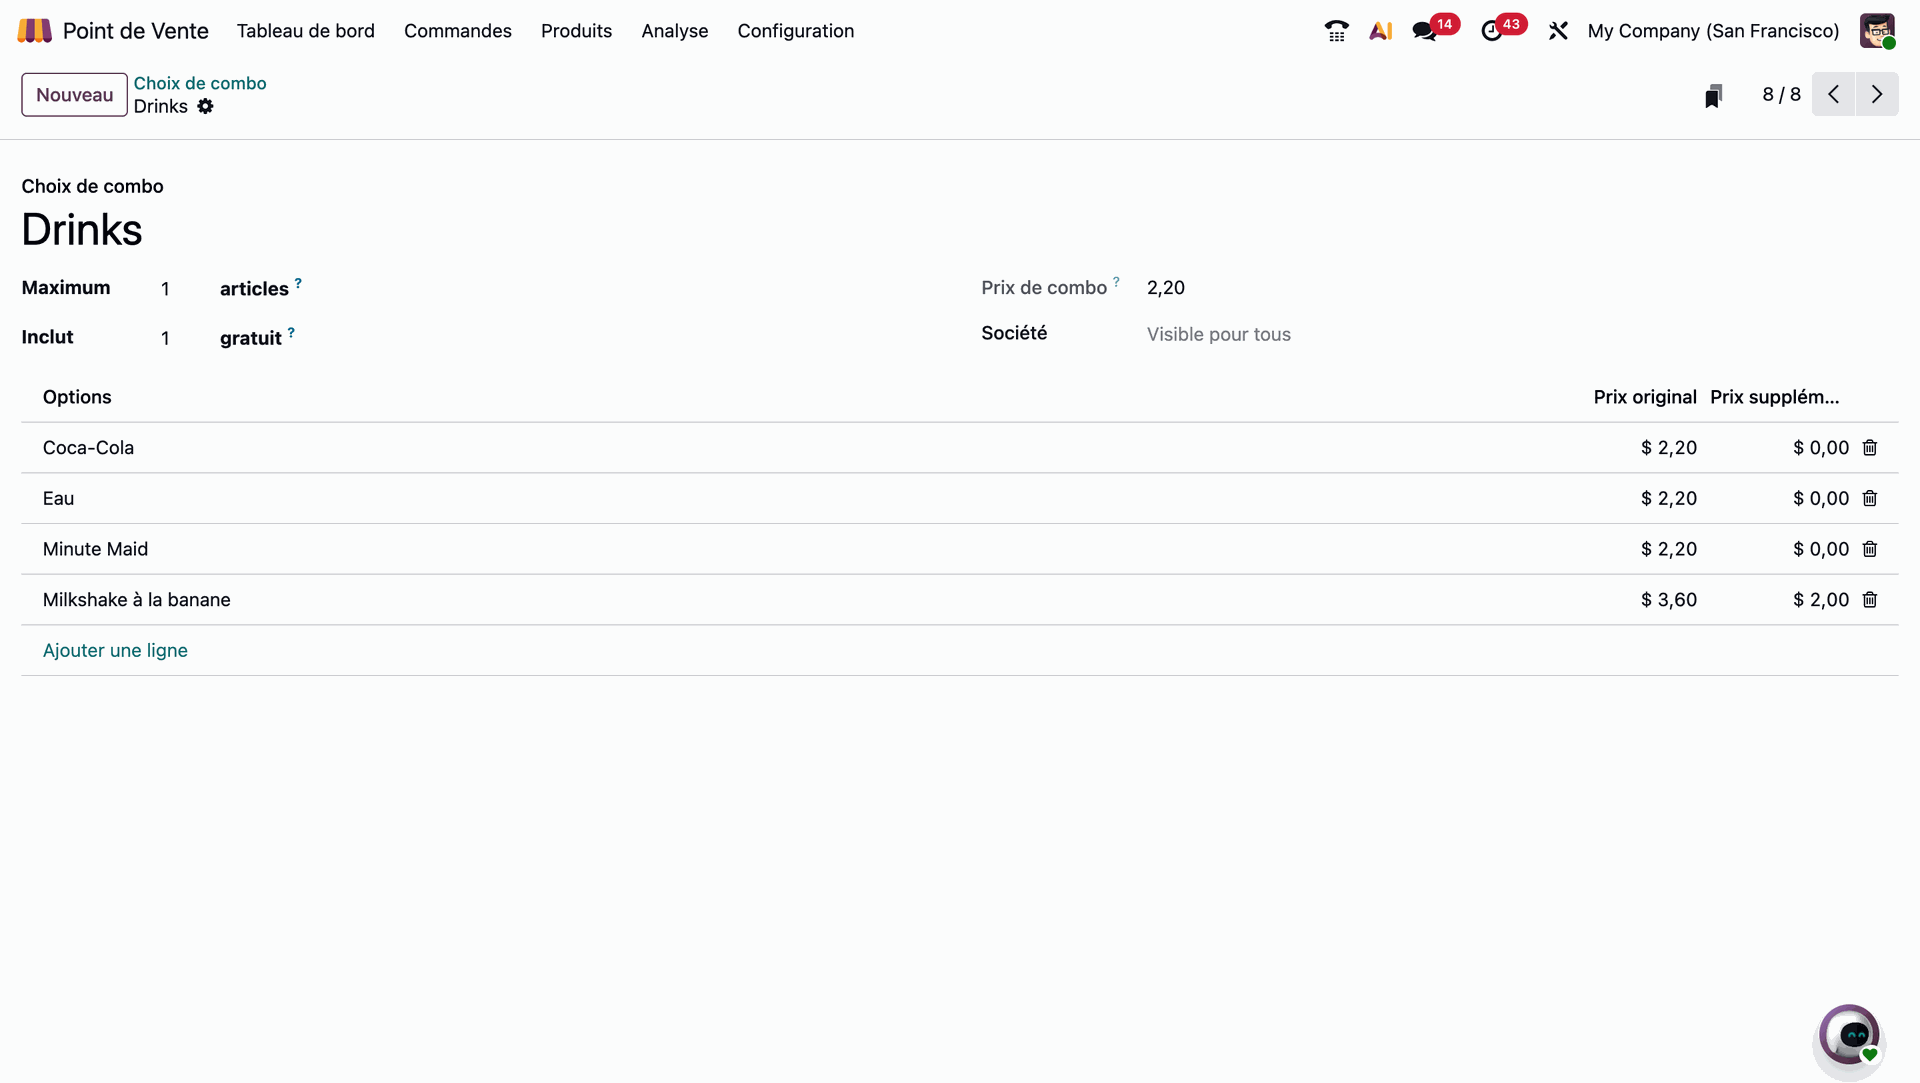
Task: Open the gear actions menu beside Drinks
Action: 205,107
